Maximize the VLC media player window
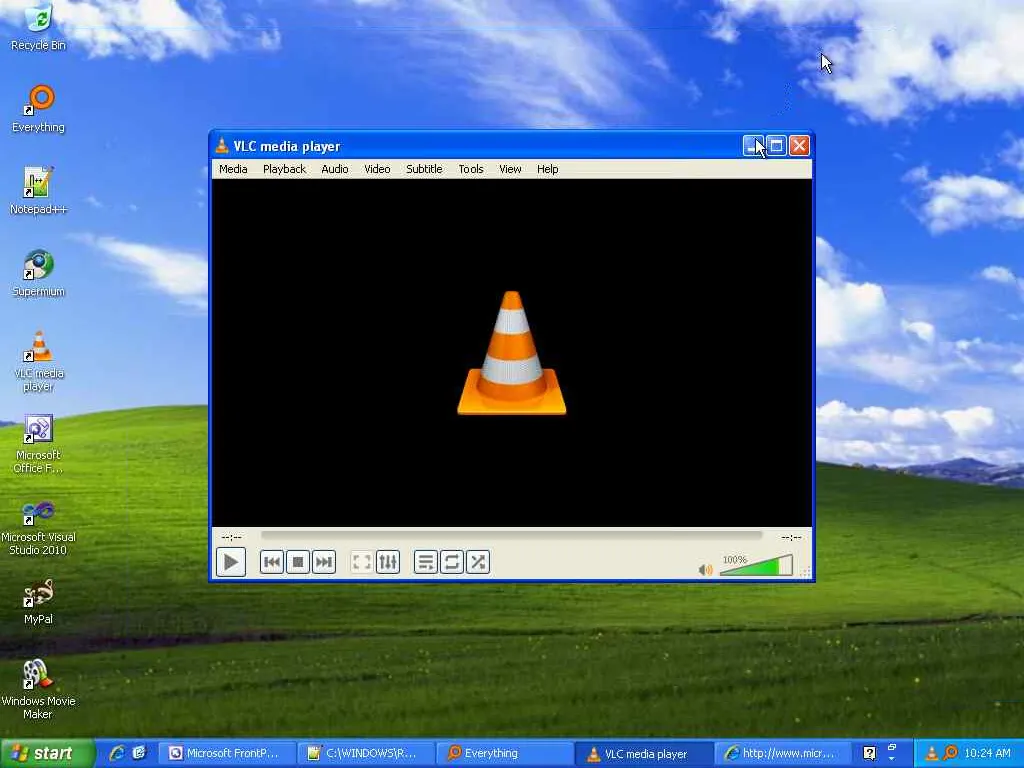The width and height of the screenshot is (1024, 768). 776,146
